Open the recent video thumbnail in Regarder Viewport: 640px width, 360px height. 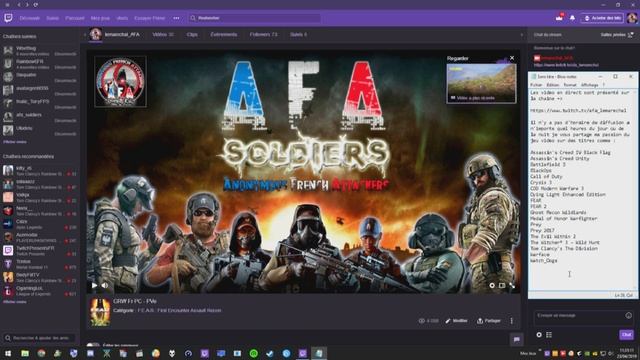tap(481, 83)
